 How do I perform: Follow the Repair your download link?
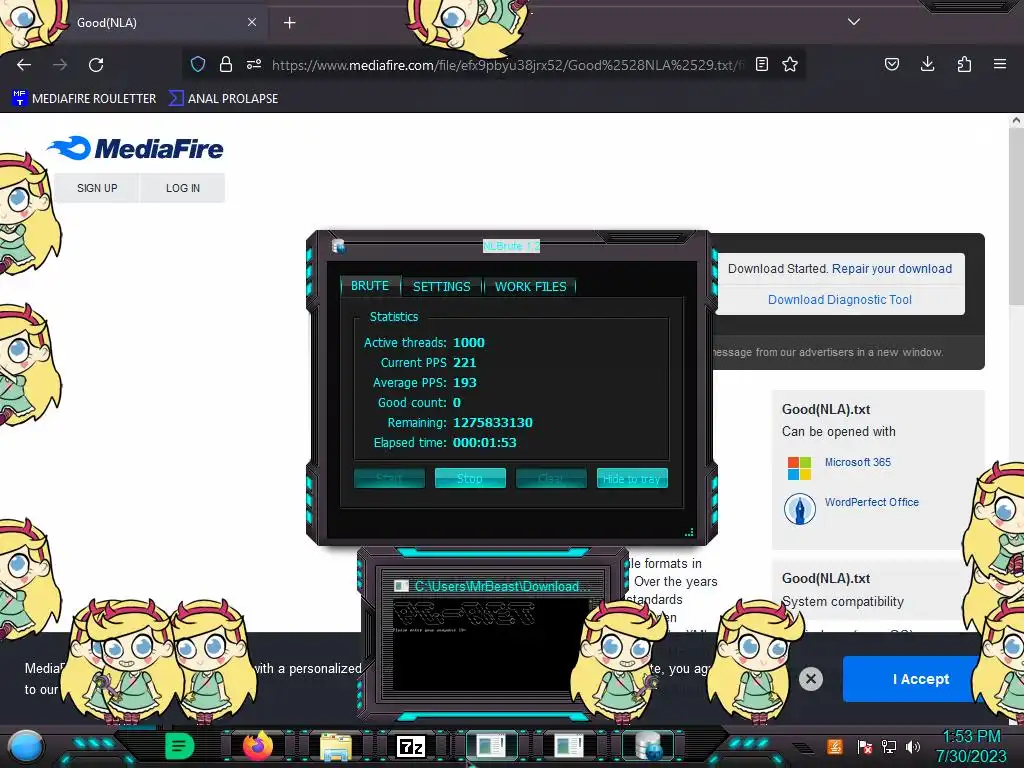(891, 269)
